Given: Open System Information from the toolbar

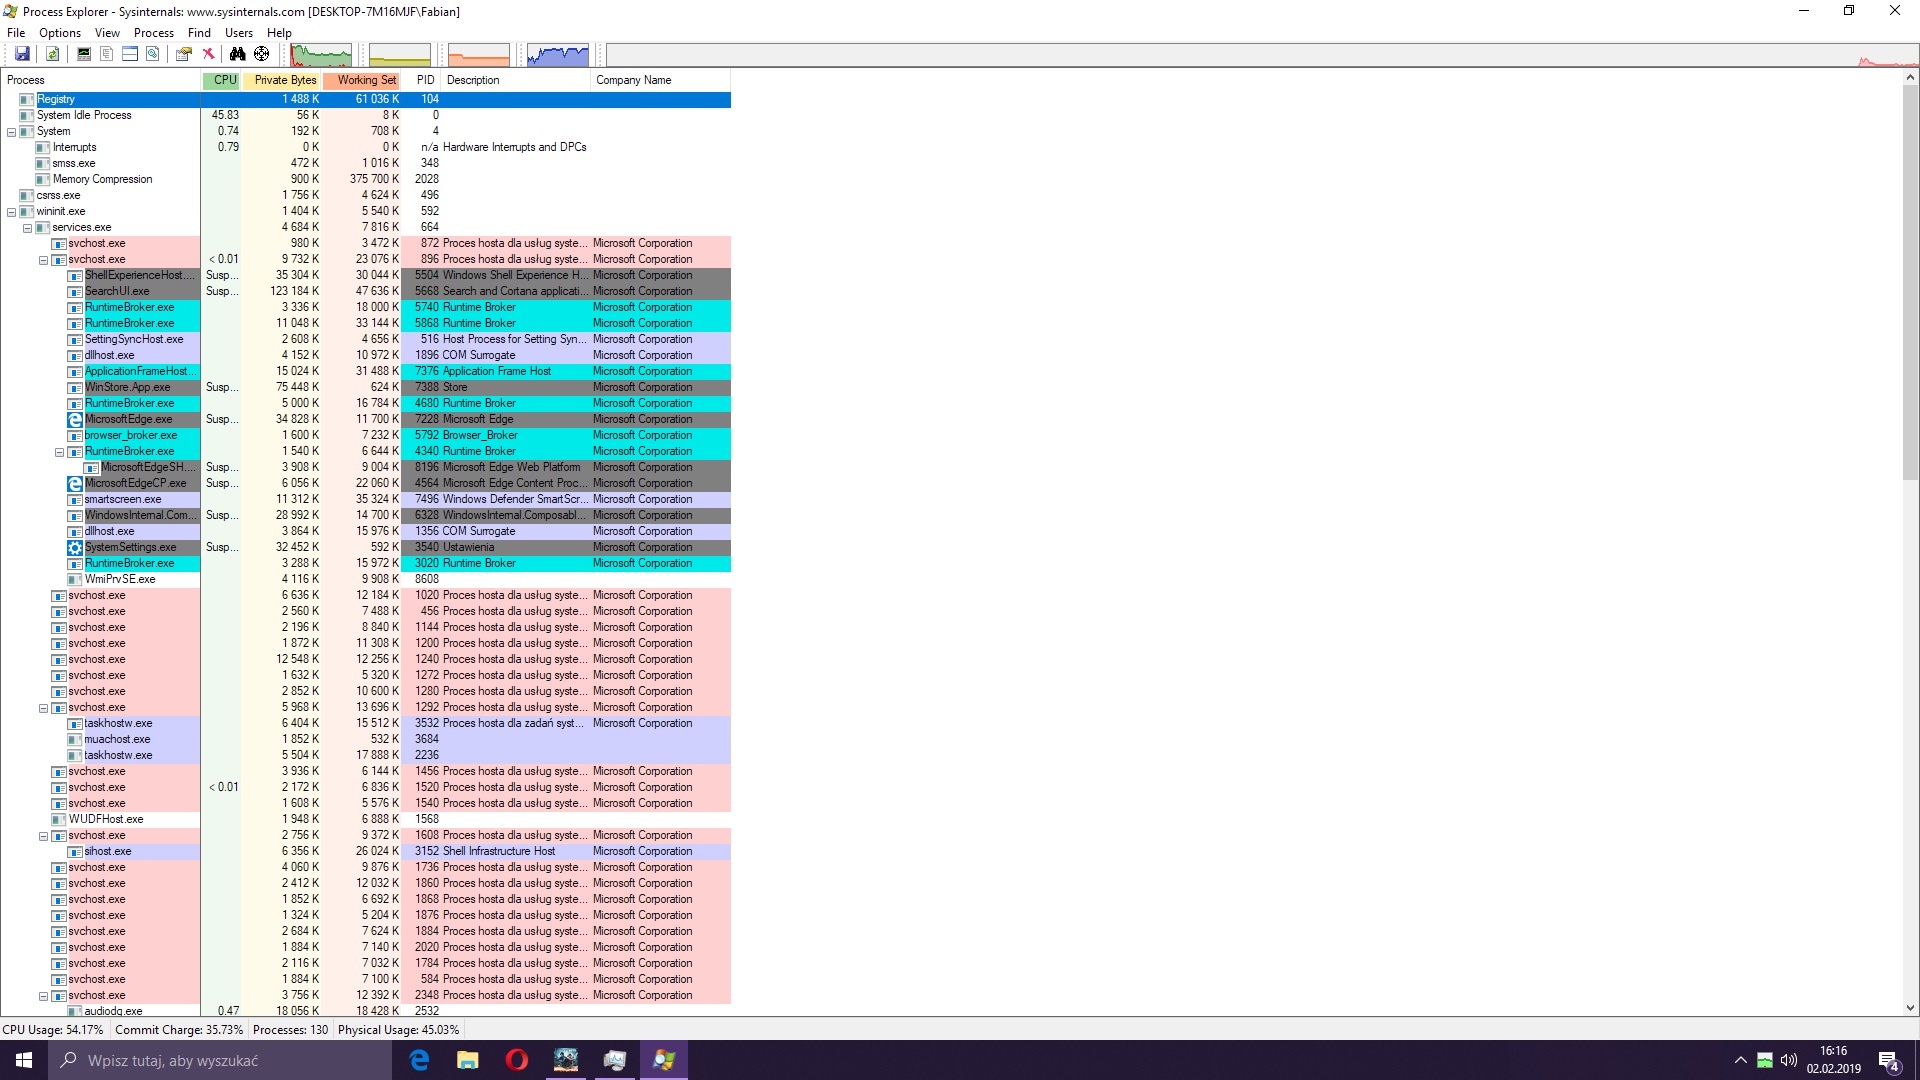Looking at the screenshot, I should [x=84, y=54].
